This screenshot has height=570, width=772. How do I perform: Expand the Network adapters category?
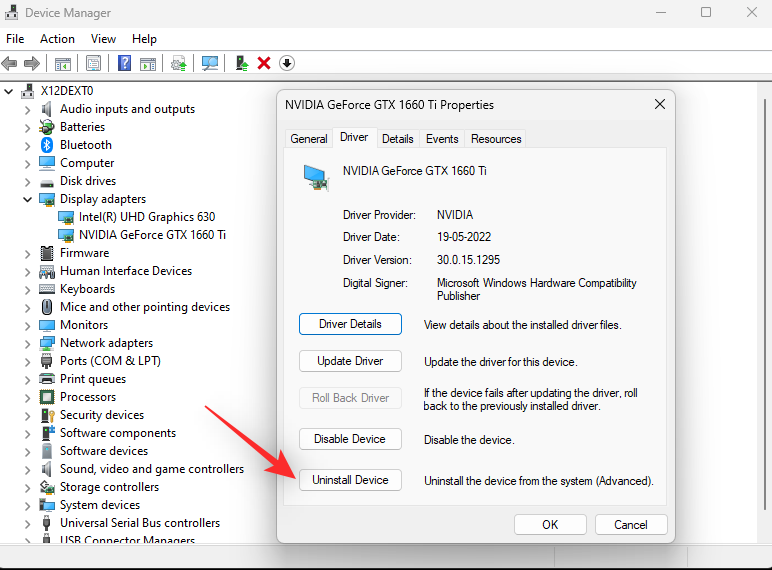[27, 343]
